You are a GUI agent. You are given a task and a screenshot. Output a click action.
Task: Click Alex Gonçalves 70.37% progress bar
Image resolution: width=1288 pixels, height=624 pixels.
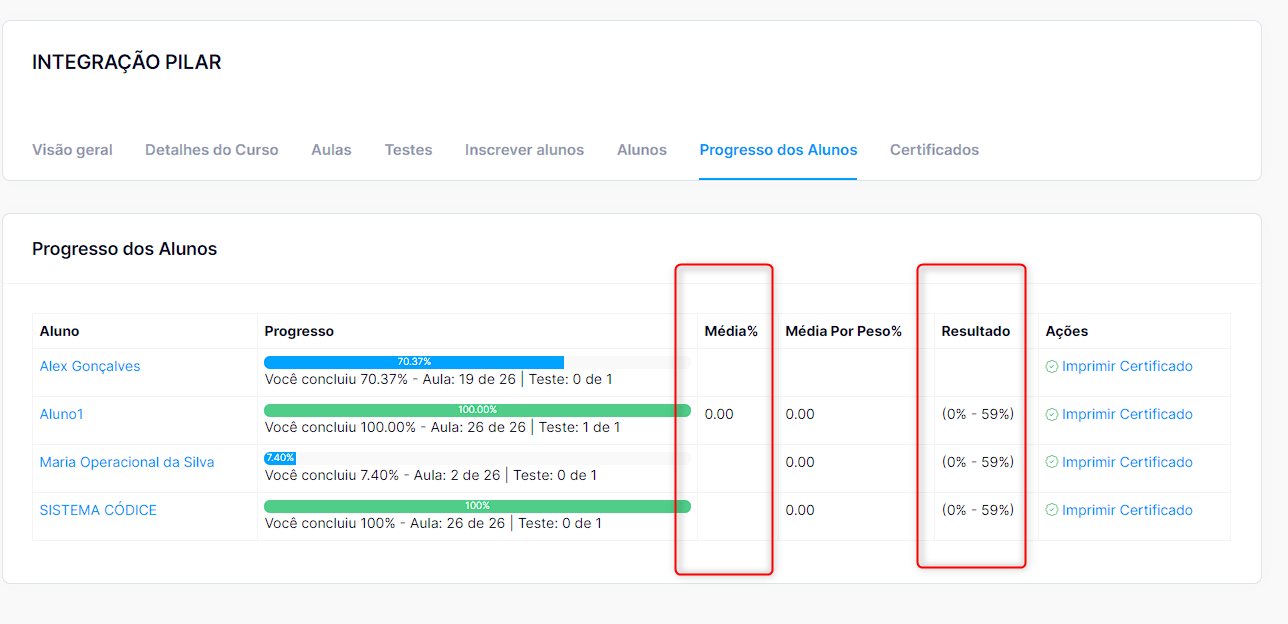[x=414, y=362]
